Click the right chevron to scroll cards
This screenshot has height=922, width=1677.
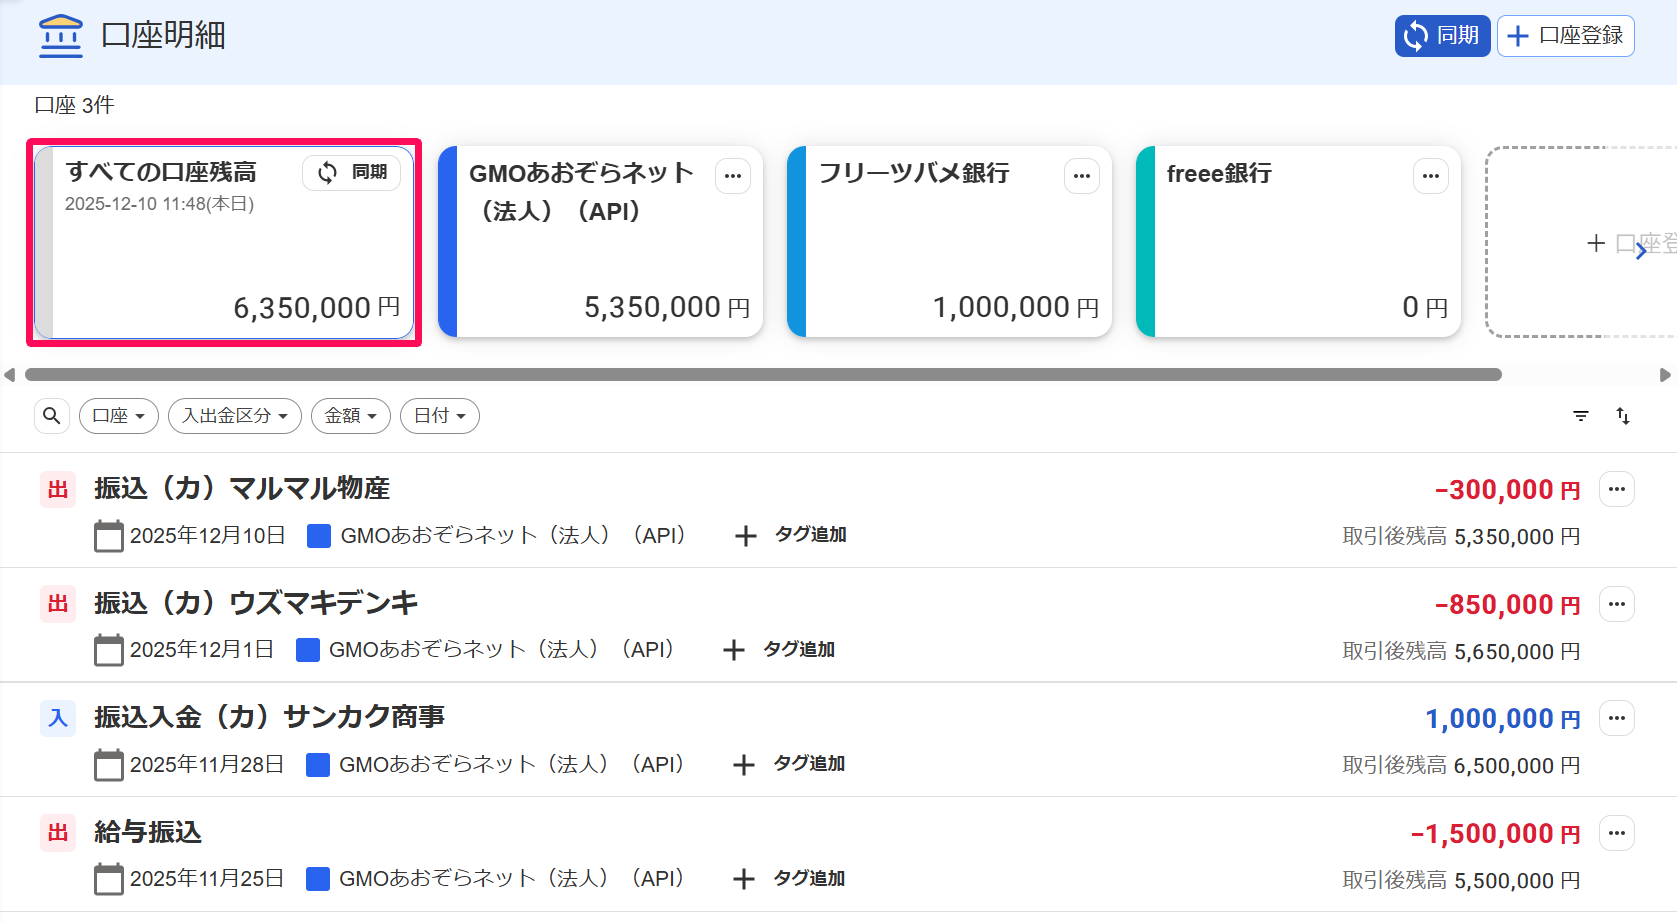1641,252
